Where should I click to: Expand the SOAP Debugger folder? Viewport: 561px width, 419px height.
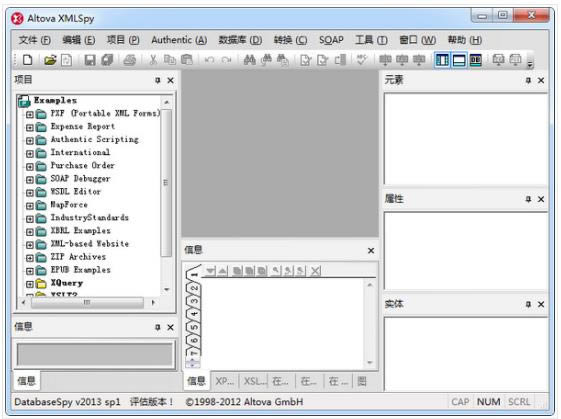pyautogui.click(x=30, y=180)
